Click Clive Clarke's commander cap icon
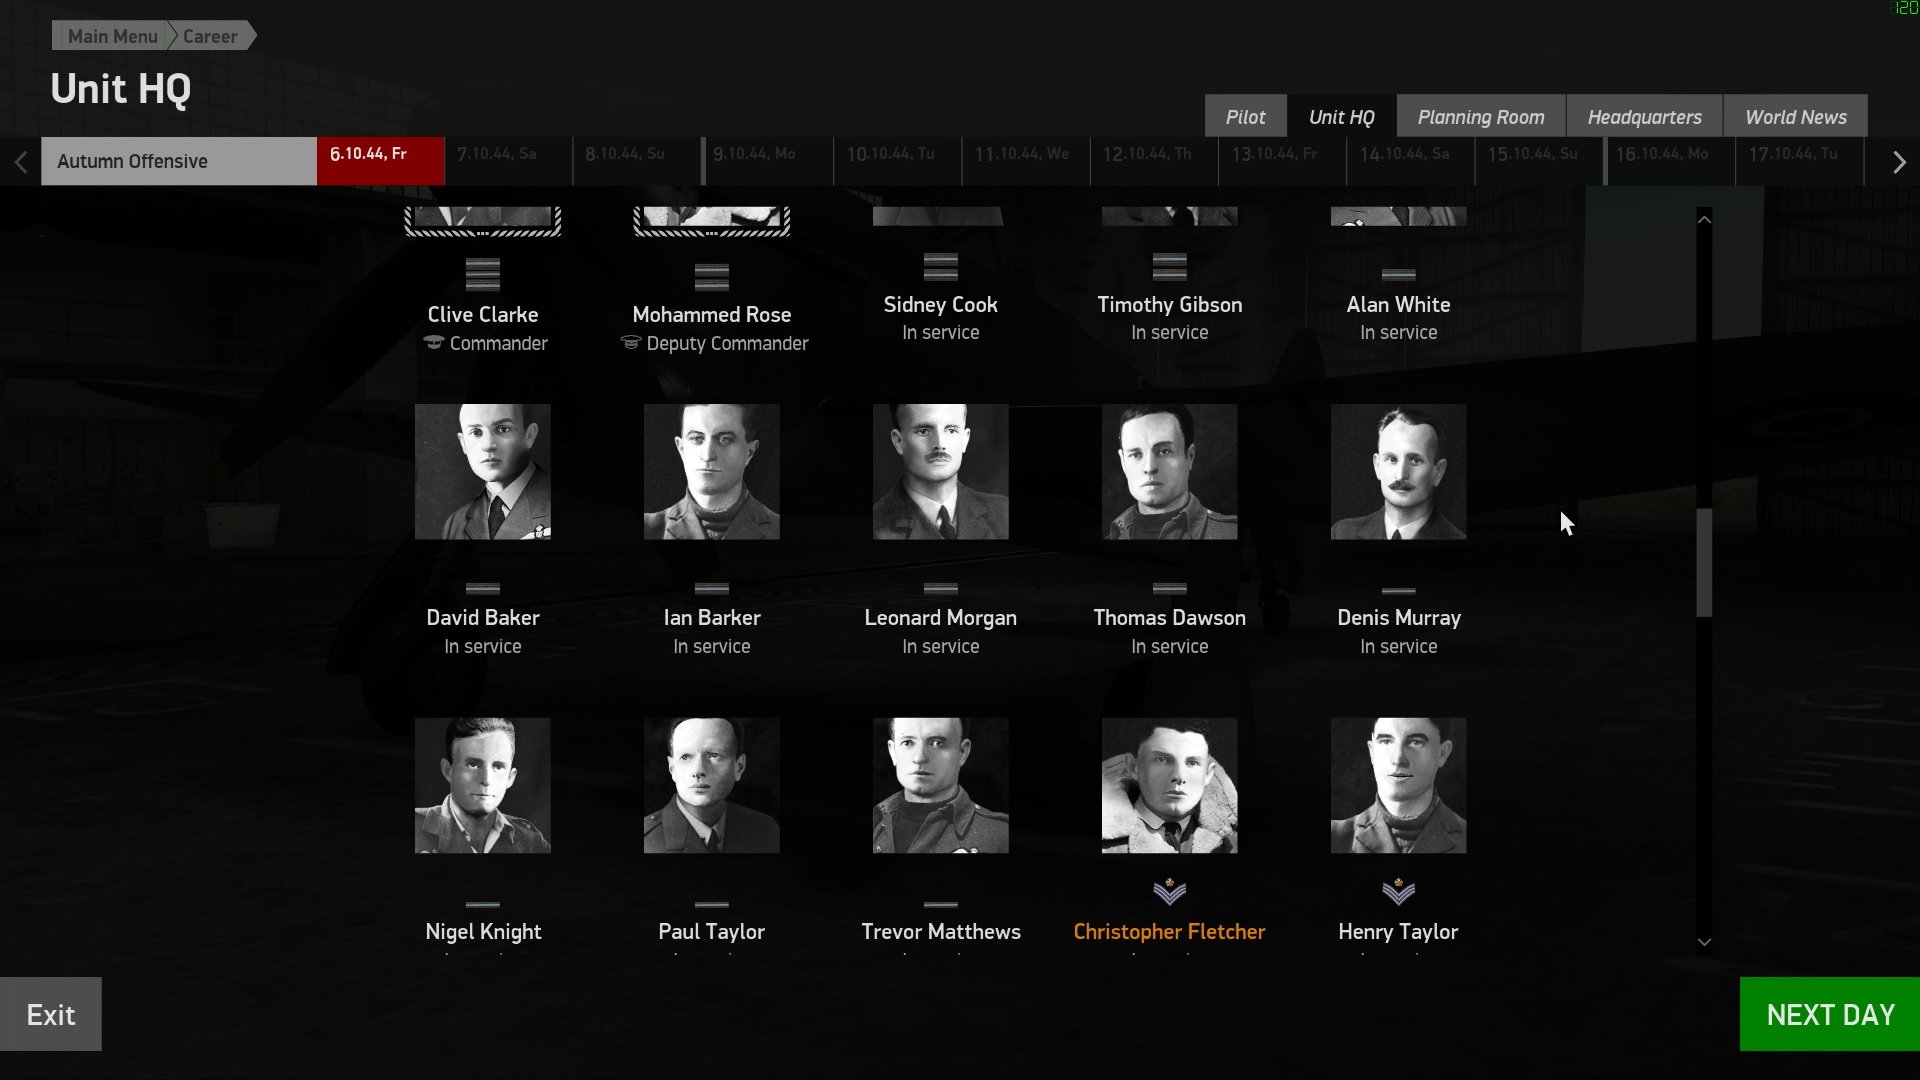 pos(434,343)
